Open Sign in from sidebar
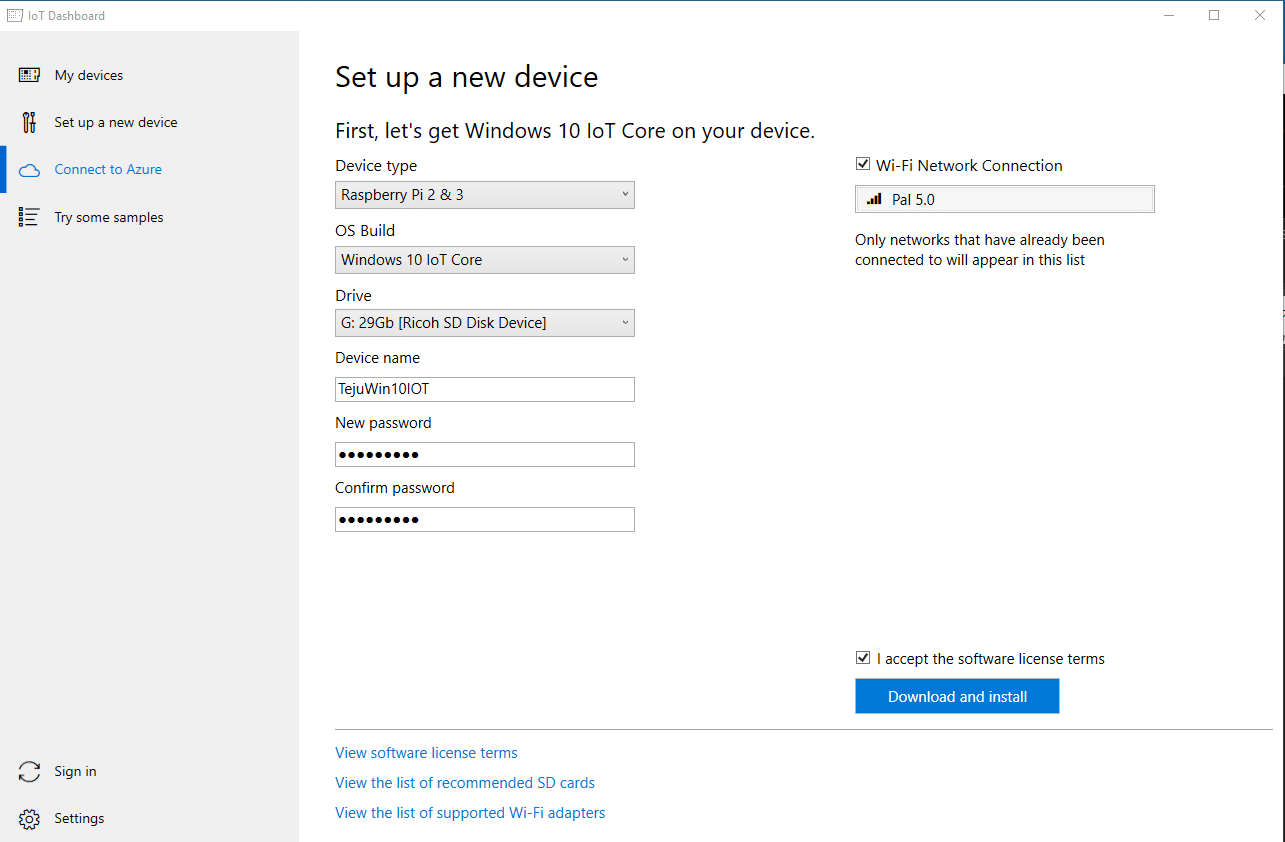Viewport: 1285px width, 842px height. pos(149,771)
